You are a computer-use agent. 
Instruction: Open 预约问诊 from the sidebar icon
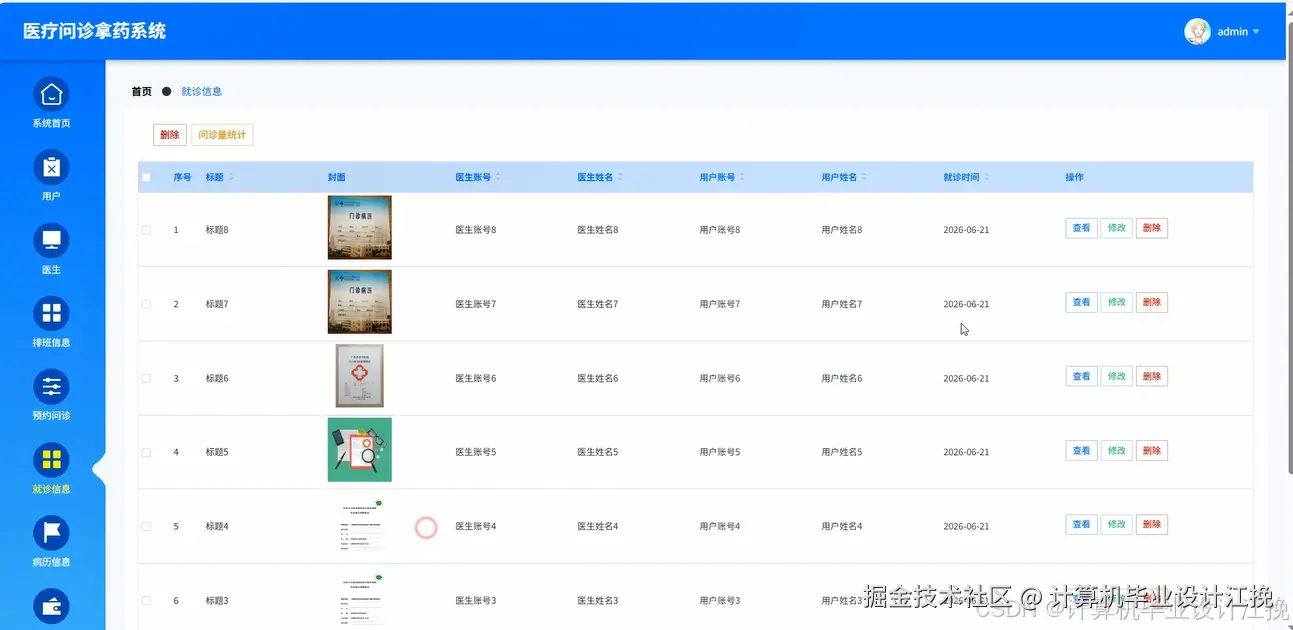pos(51,387)
